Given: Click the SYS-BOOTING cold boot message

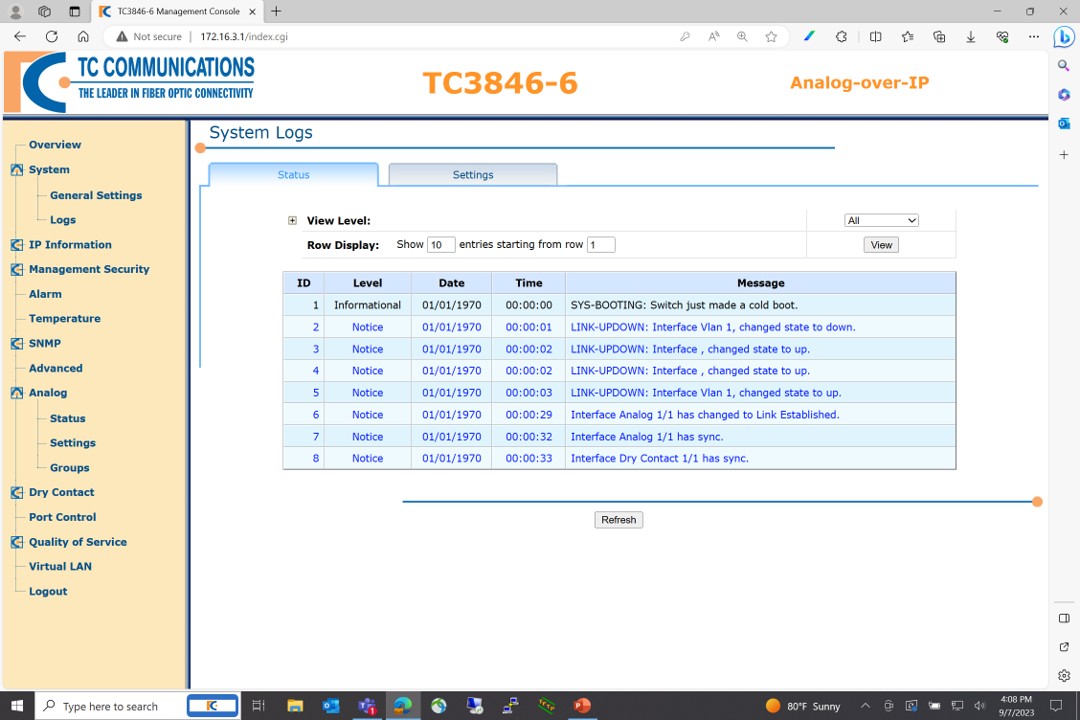Looking at the screenshot, I should [684, 305].
